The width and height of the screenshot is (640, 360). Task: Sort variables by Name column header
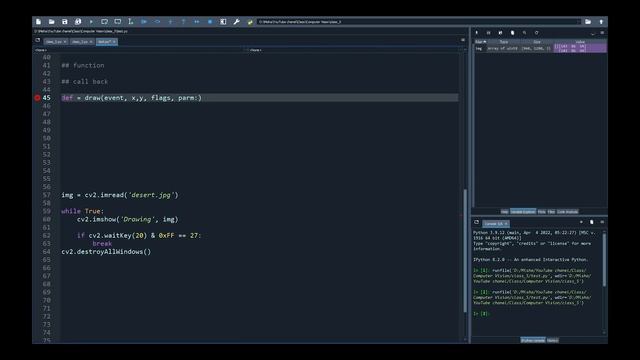[x=480, y=42]
